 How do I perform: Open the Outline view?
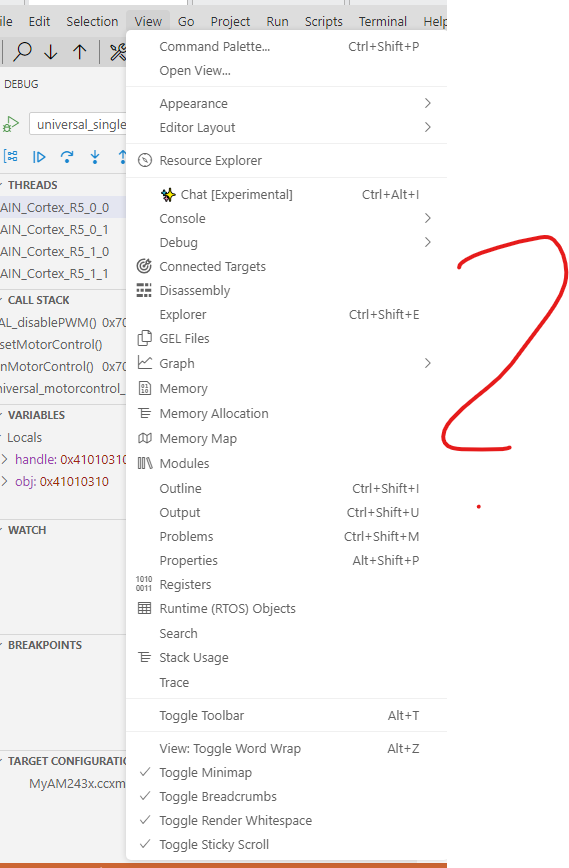pos(286,488)
